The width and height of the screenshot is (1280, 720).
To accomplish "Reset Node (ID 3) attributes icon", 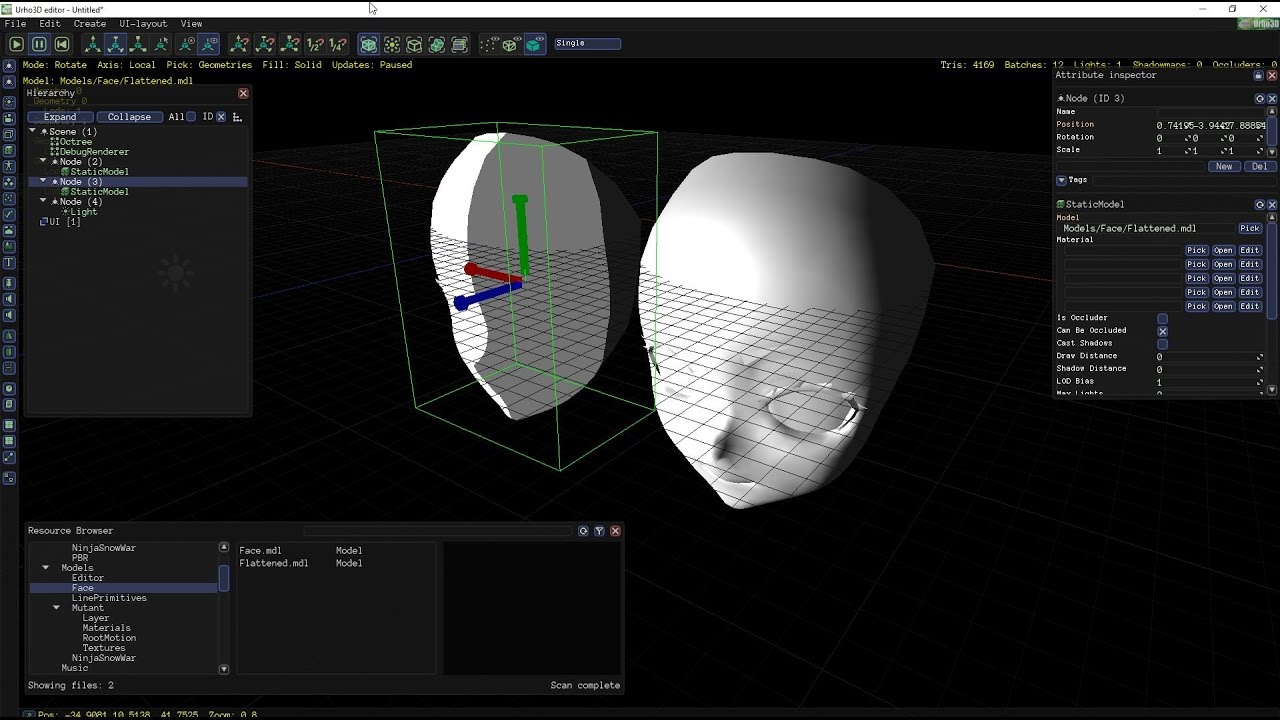I will pos(1260,99).
